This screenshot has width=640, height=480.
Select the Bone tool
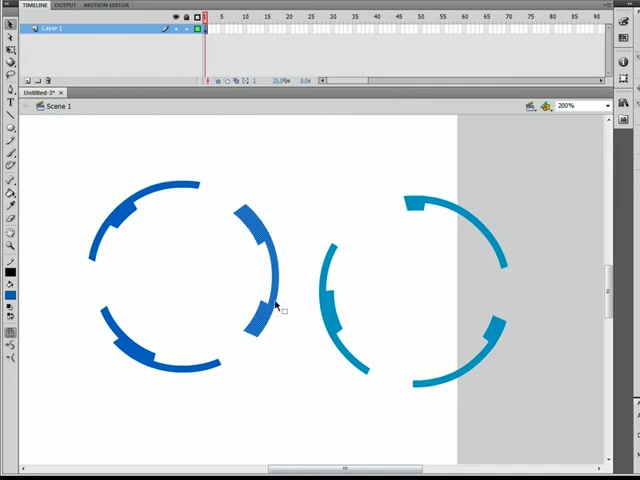coord(10,180)
